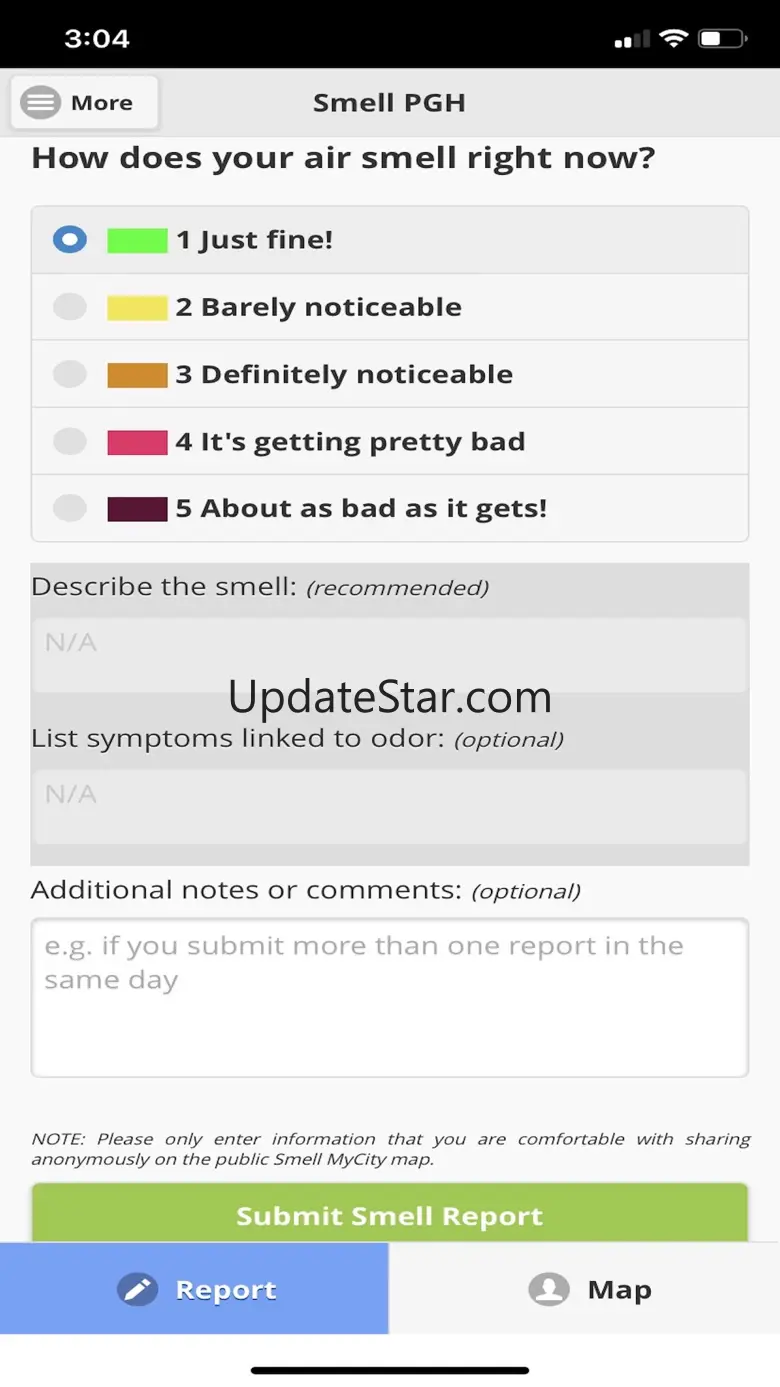Tap the cellular signal bars icon
Viewport: 780px width, 1387px height.
[630, 40]
